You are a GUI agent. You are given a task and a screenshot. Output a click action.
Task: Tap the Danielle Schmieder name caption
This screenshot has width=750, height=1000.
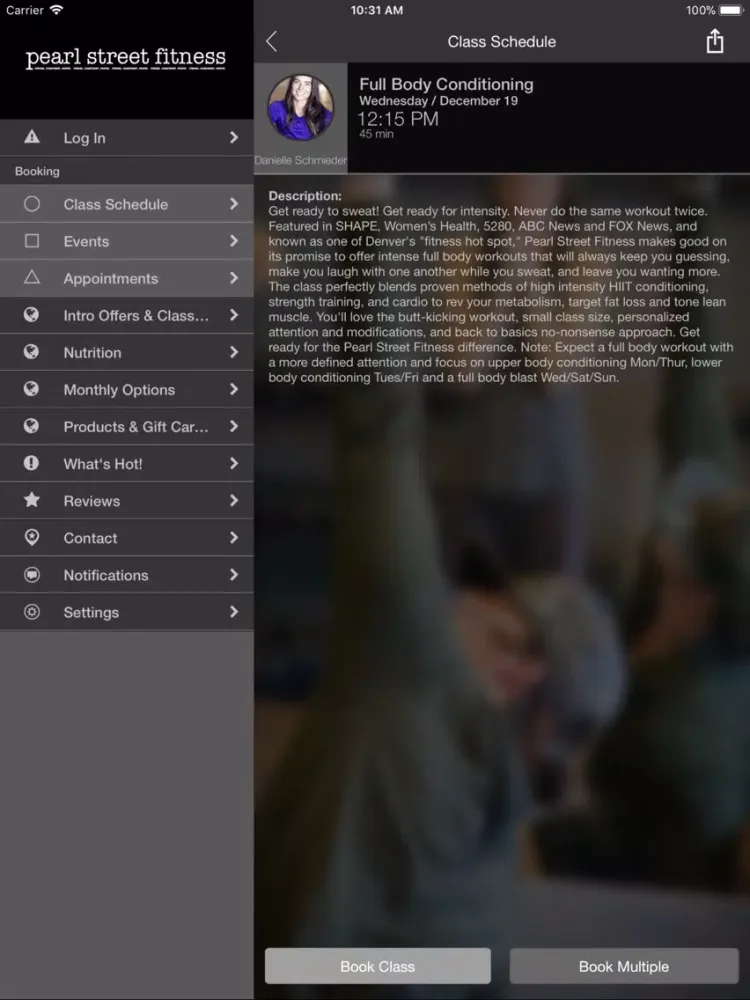pyautogui.click(x=300, y=160)
